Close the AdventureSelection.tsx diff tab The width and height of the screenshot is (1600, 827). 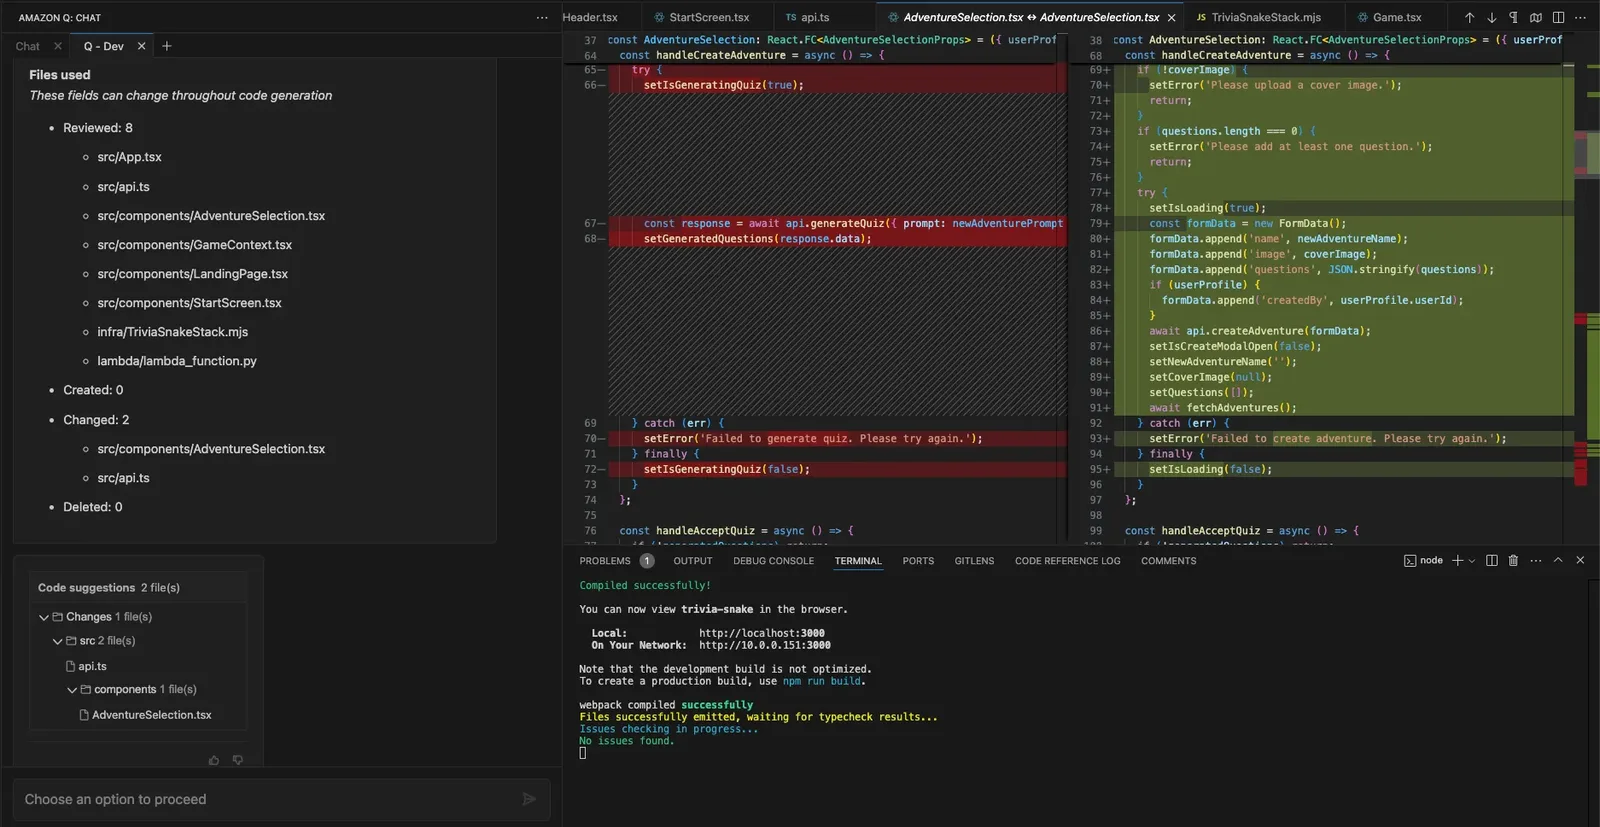1171,17
